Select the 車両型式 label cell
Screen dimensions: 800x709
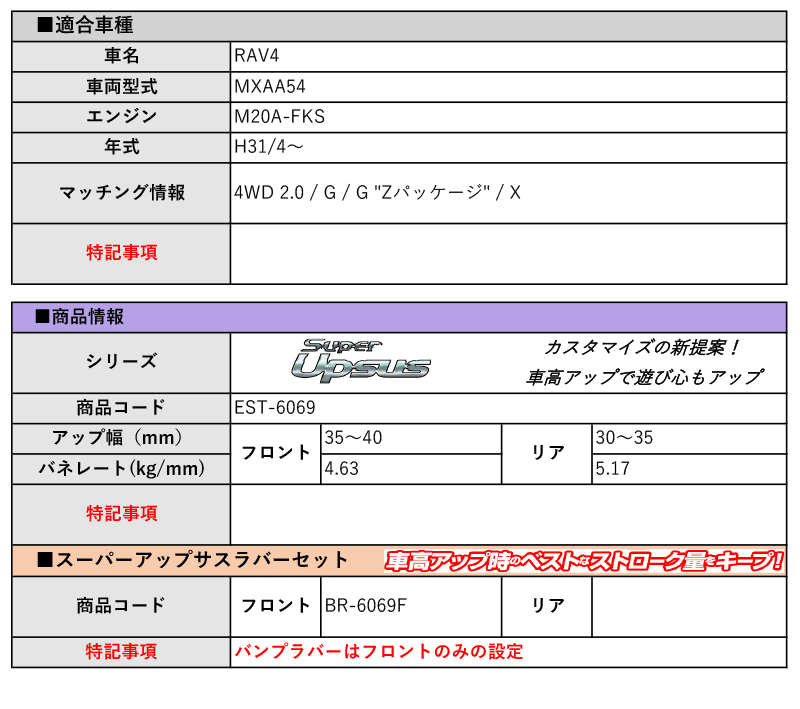pyautogui.click(x=121, y=87)
